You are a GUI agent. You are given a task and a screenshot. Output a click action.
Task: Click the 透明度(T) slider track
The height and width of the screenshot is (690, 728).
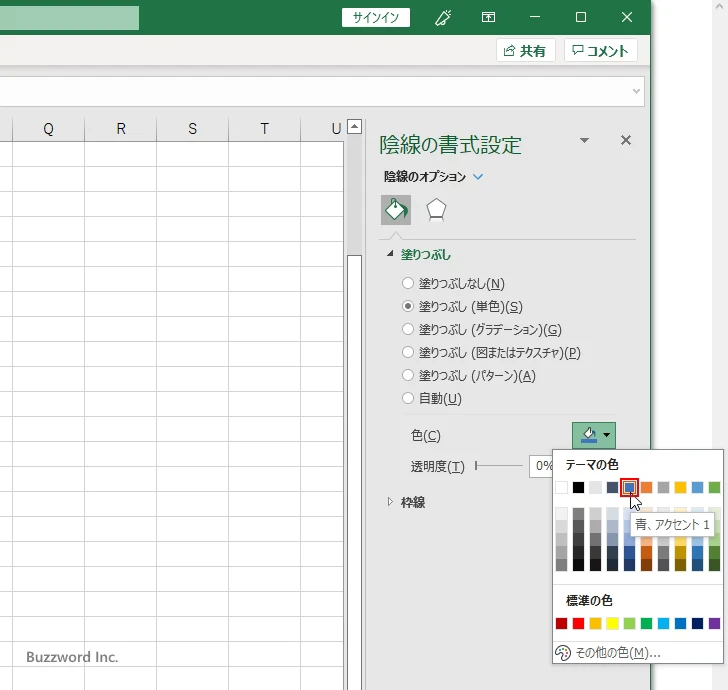coord(499,466)
